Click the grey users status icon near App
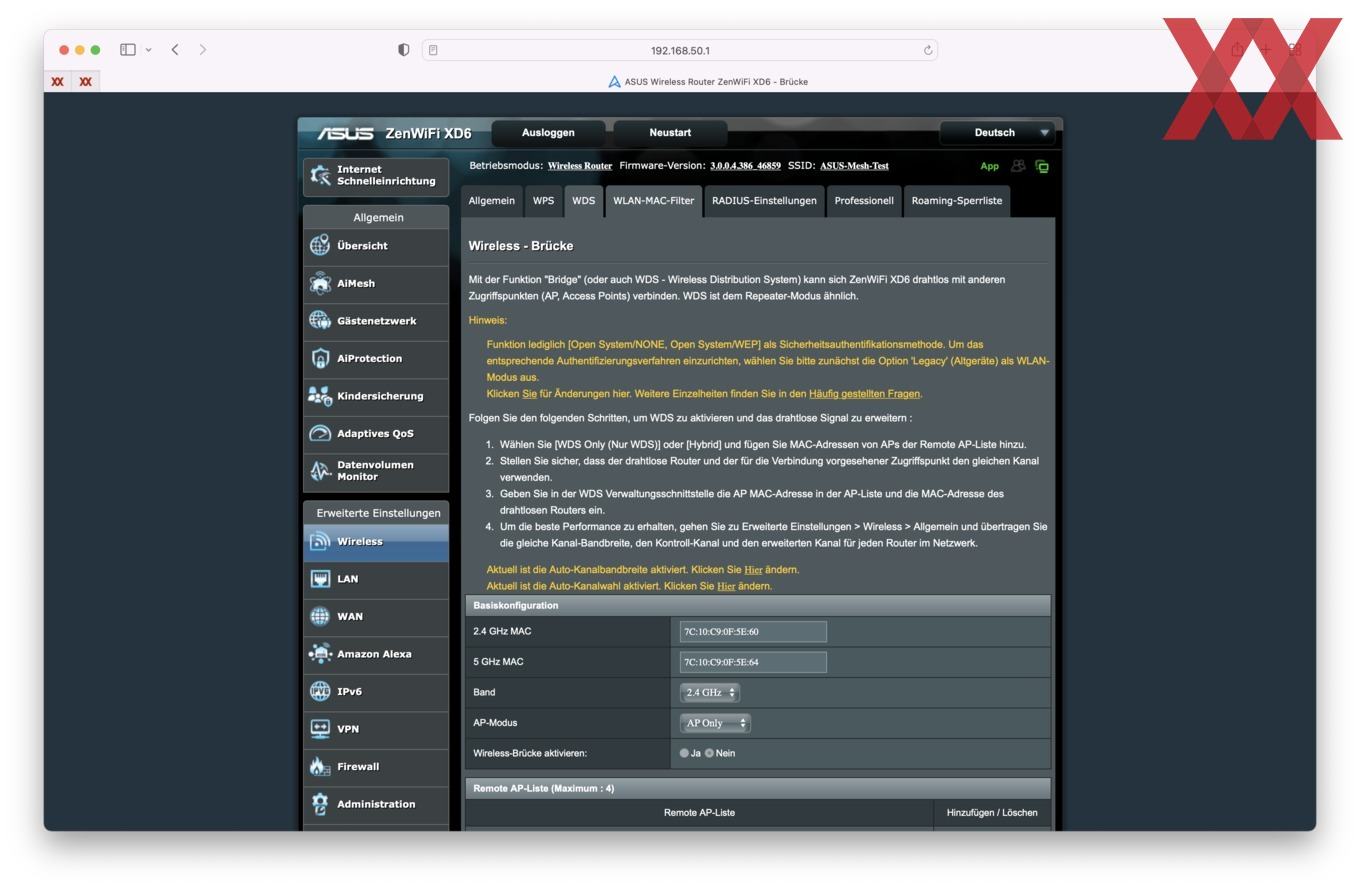The image size is (1360, 889). [x=1018, y=166]
